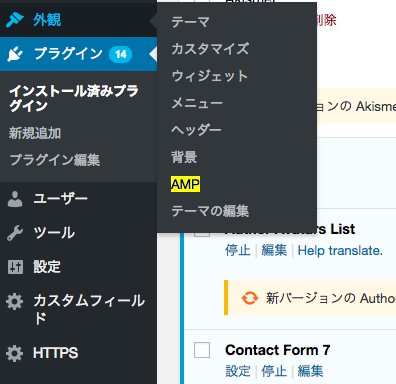Open ツール menu
The width and height of the screenshot is (396, 384).
tap(54, 233)
